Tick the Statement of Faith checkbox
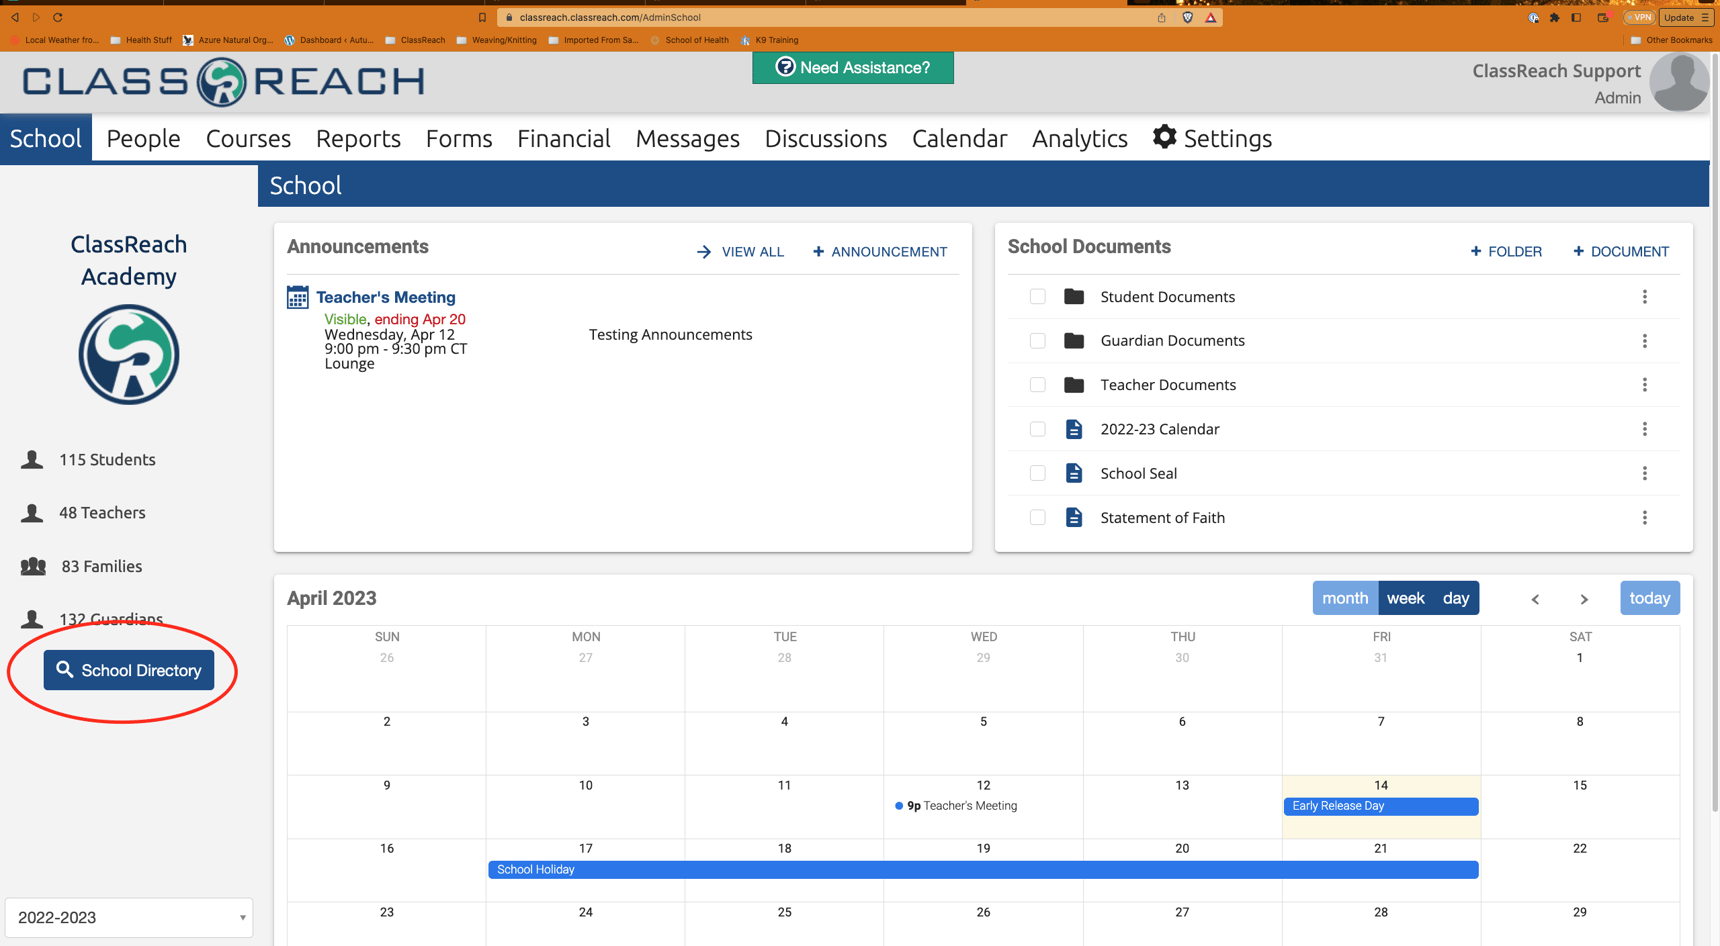 click(1037, 517)
